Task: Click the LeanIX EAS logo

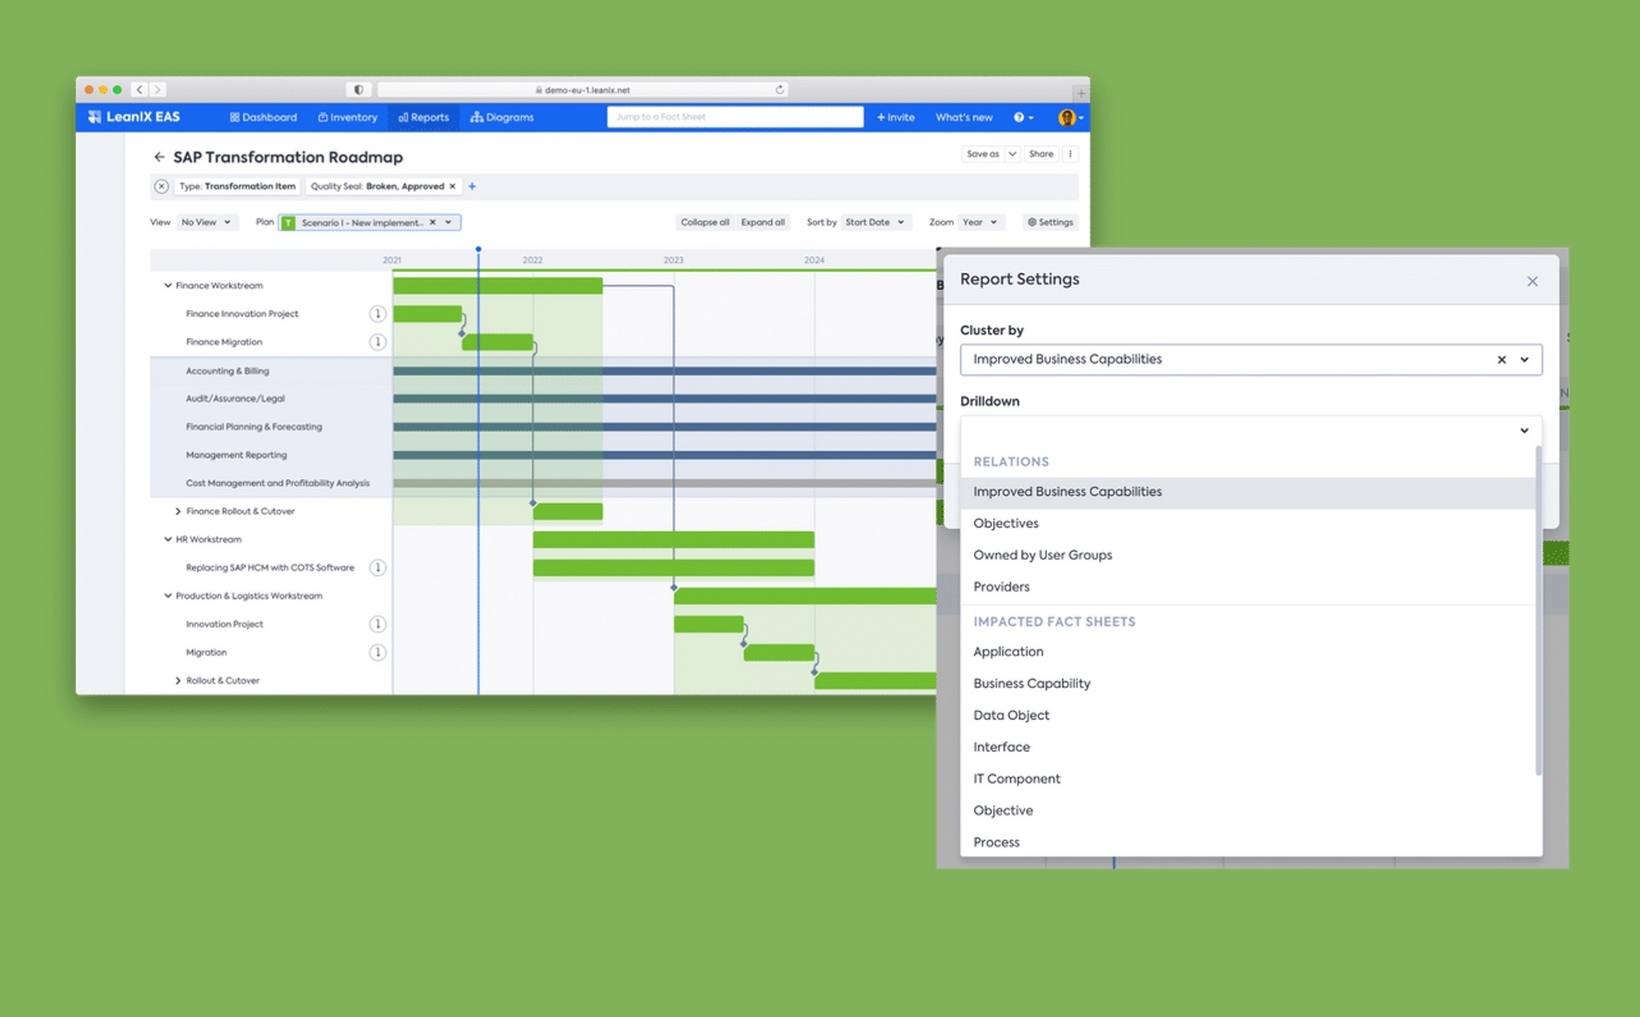Action: (133, 117)
